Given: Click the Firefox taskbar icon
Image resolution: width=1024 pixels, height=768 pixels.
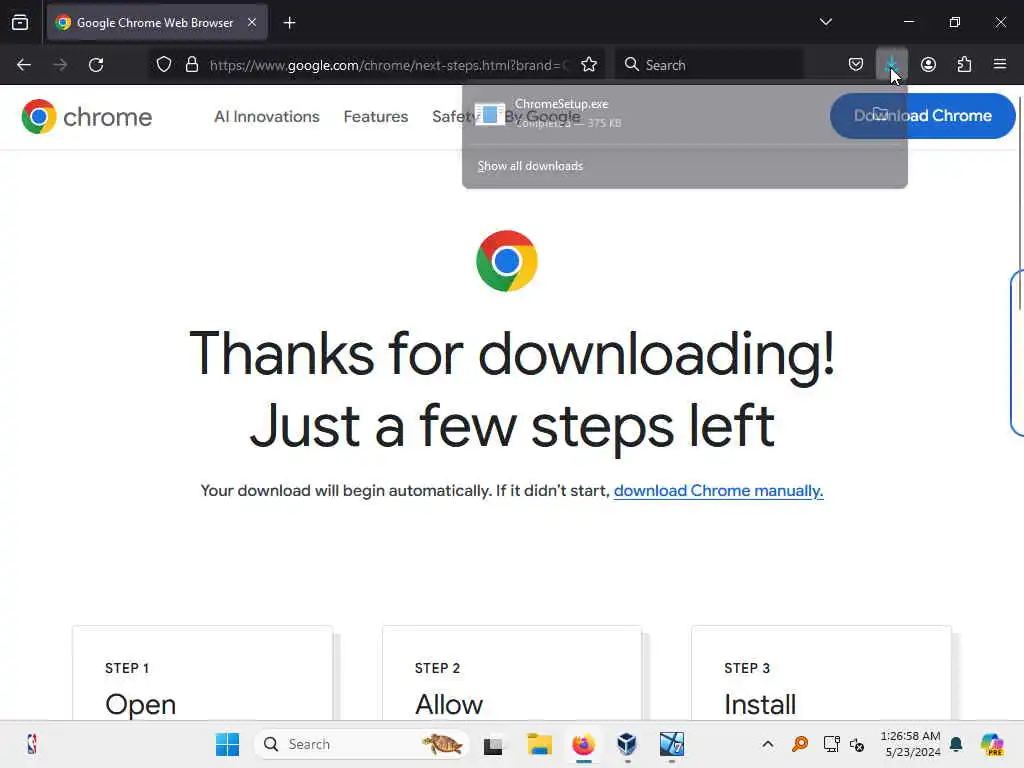Looking at the screenshot, I should (x=583, y=744).
